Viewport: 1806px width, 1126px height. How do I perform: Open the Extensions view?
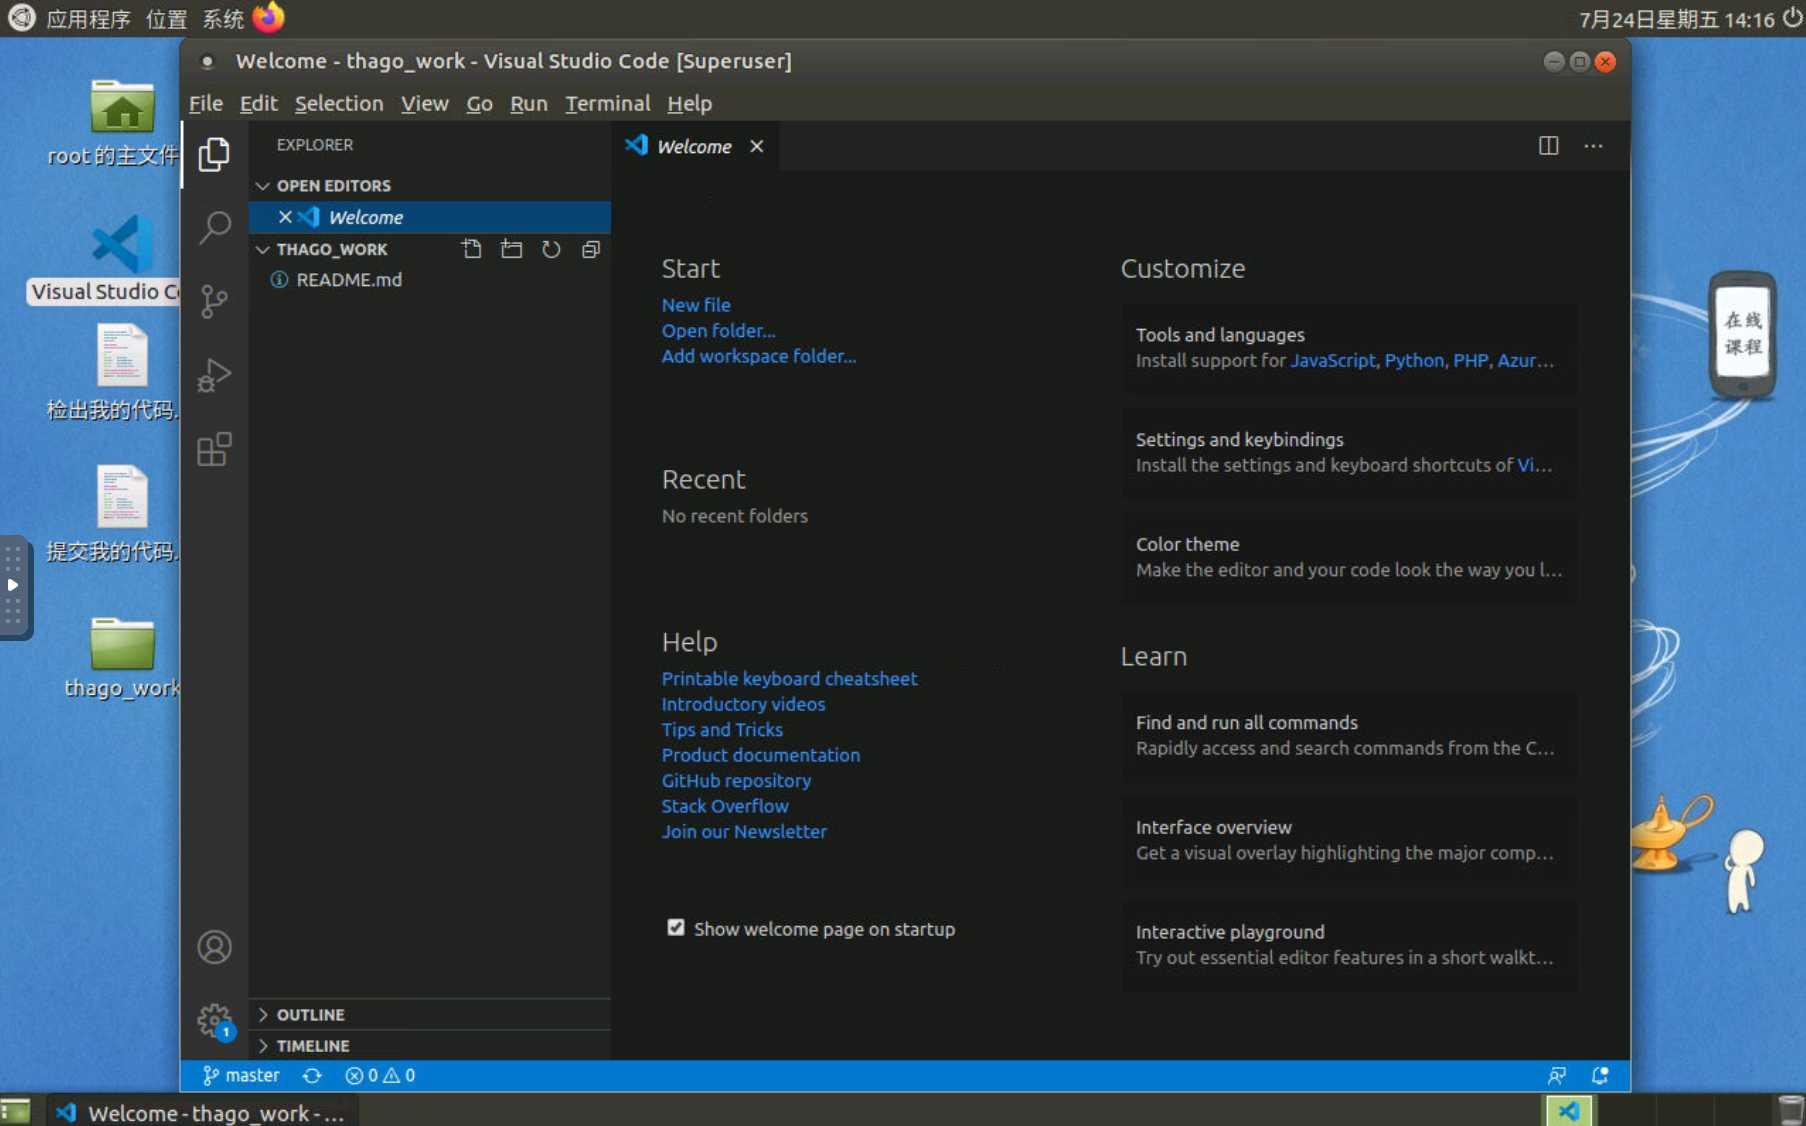point(214,449)
